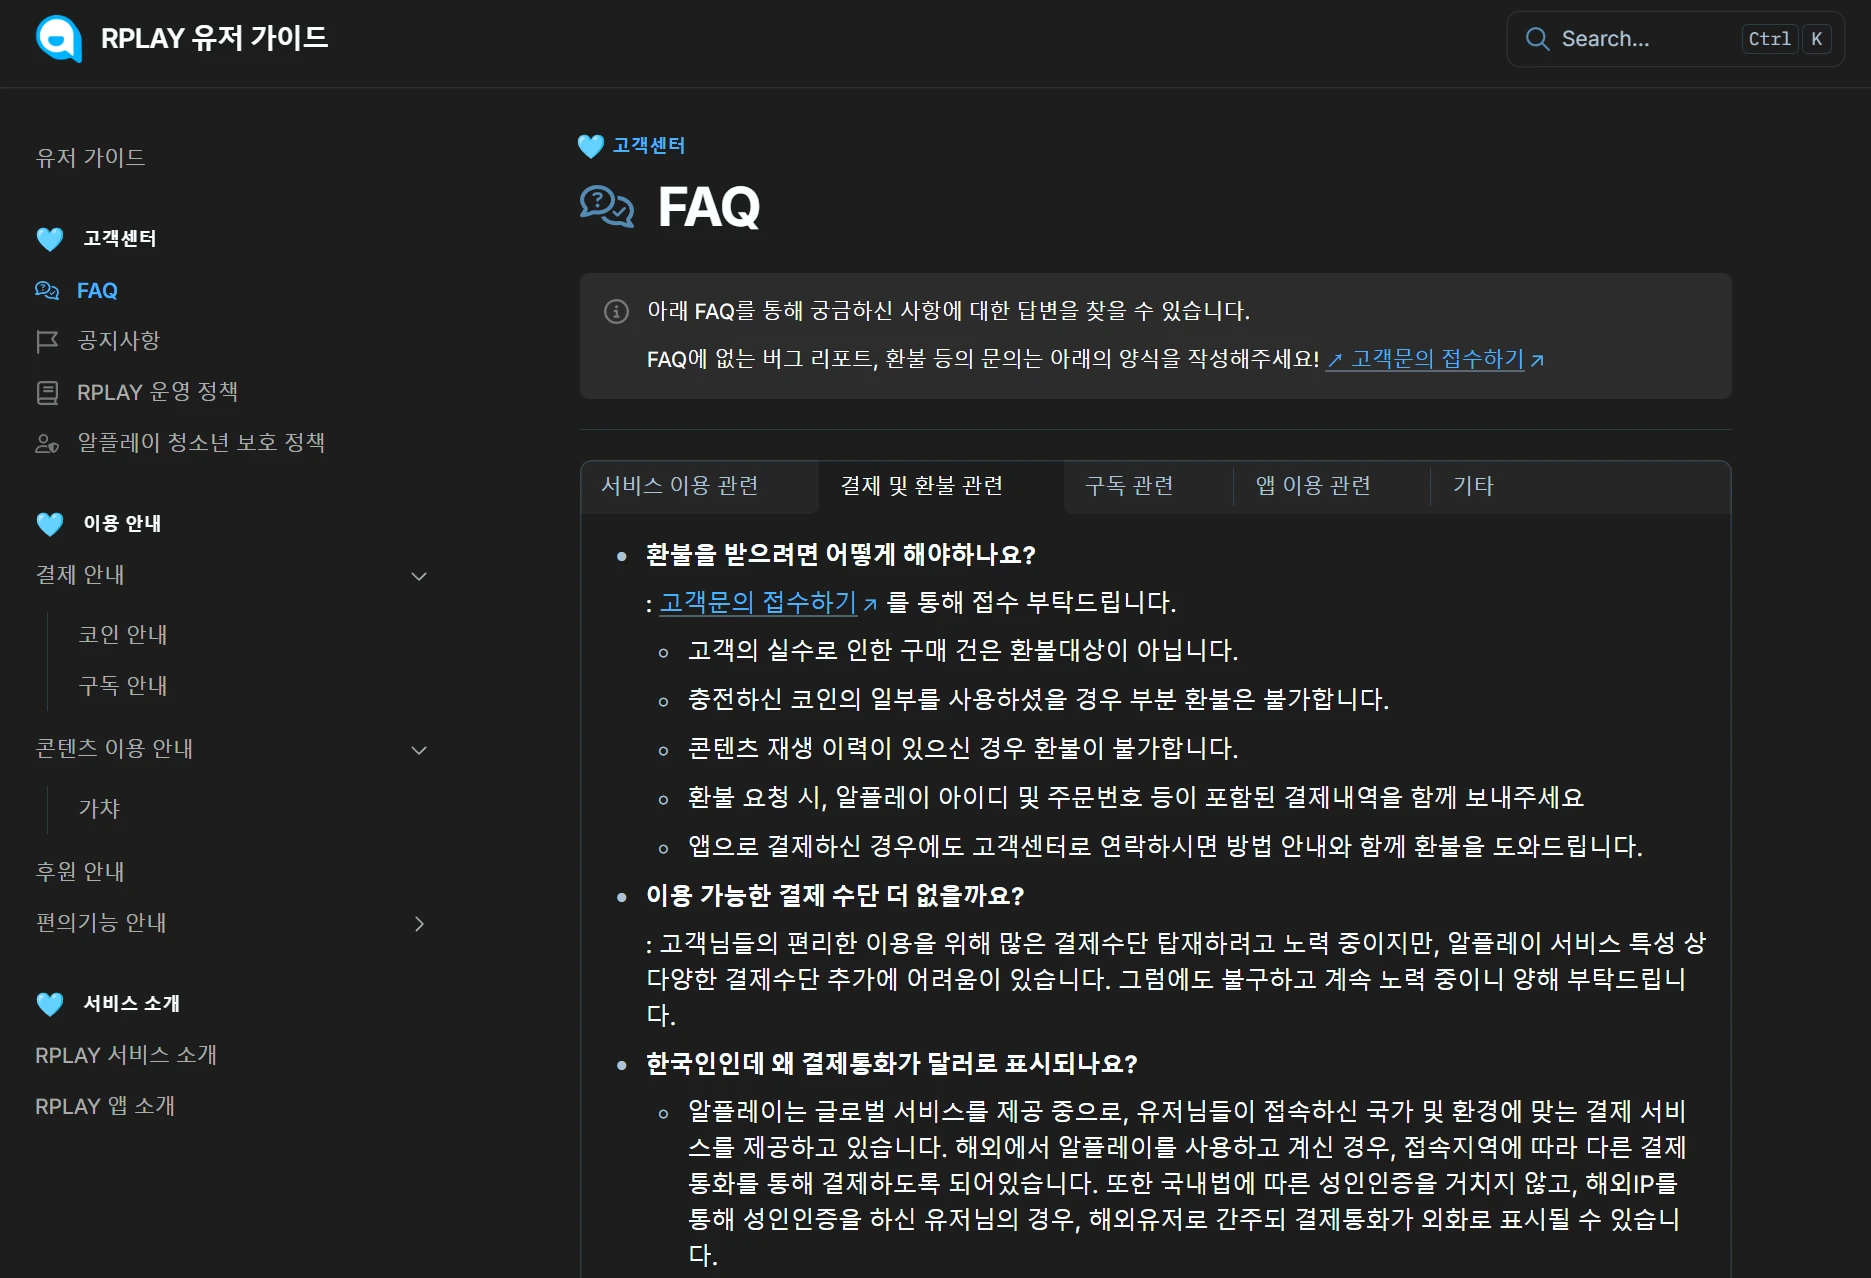Image resolution: width=1871 pixels, height=1278 pixels.
Task: Click text 고객의 실수로 인한 구매 건은 환불대상이 아닙니다.
Action: (x=963, y=651)
